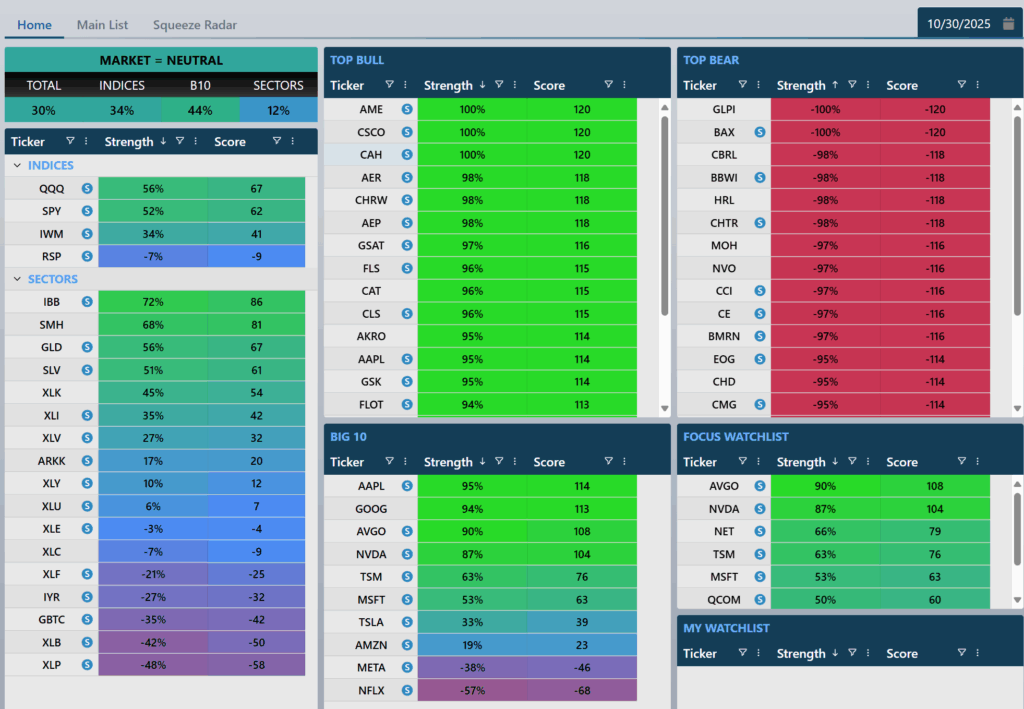The height and width of the screenshot is (709, 1024).
Task: Click the S badge next to NFLX
Action: point(407,690)
